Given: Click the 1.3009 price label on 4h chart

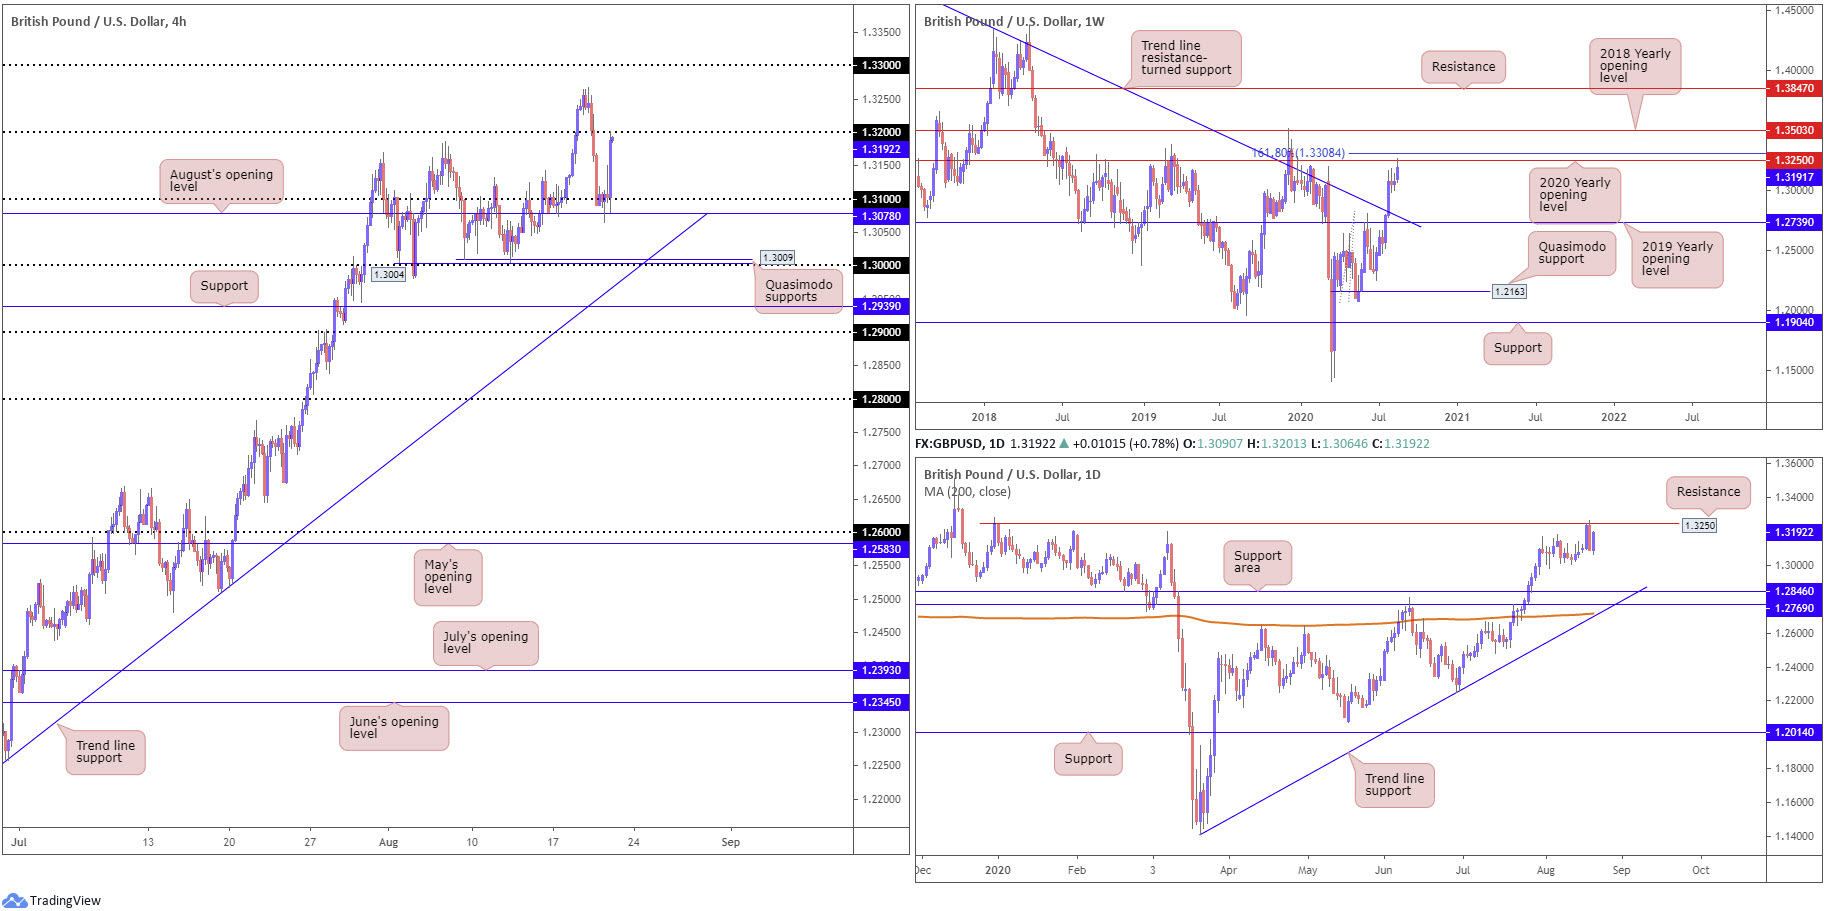Looking at the screenshot, I should pyautogui.click(x=778, y=258).
